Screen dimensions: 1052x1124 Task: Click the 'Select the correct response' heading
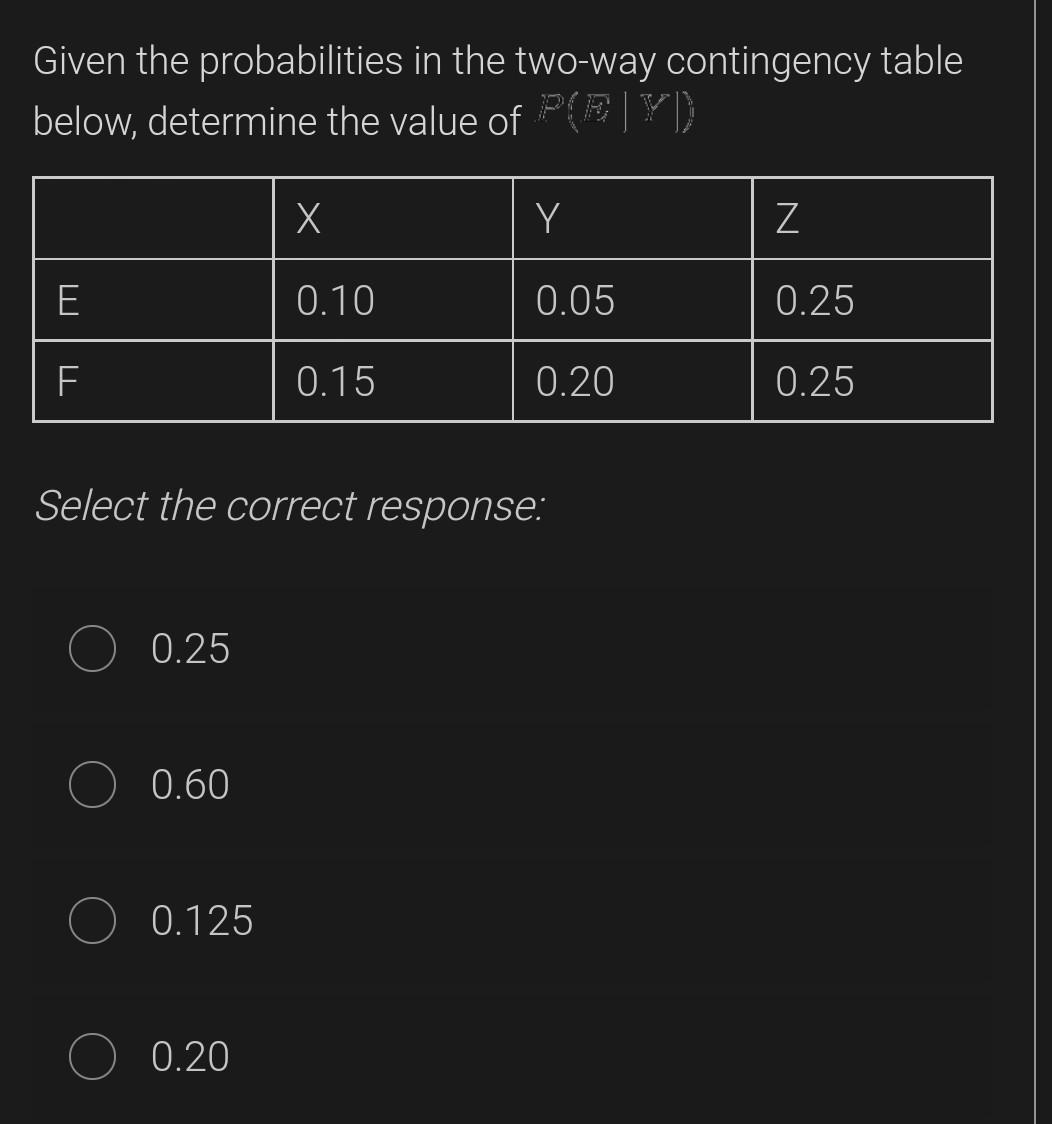[x=288, y=507]
